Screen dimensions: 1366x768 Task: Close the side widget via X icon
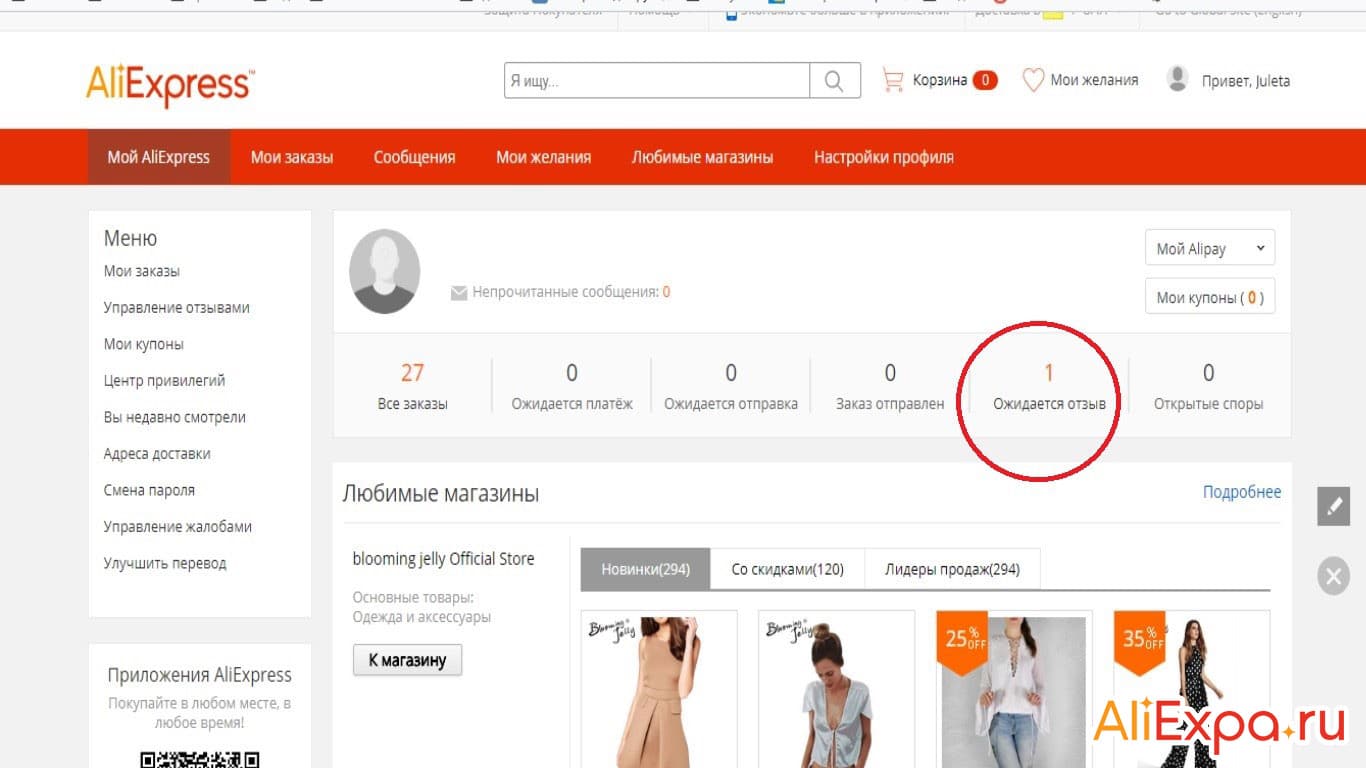(1332, 576)
